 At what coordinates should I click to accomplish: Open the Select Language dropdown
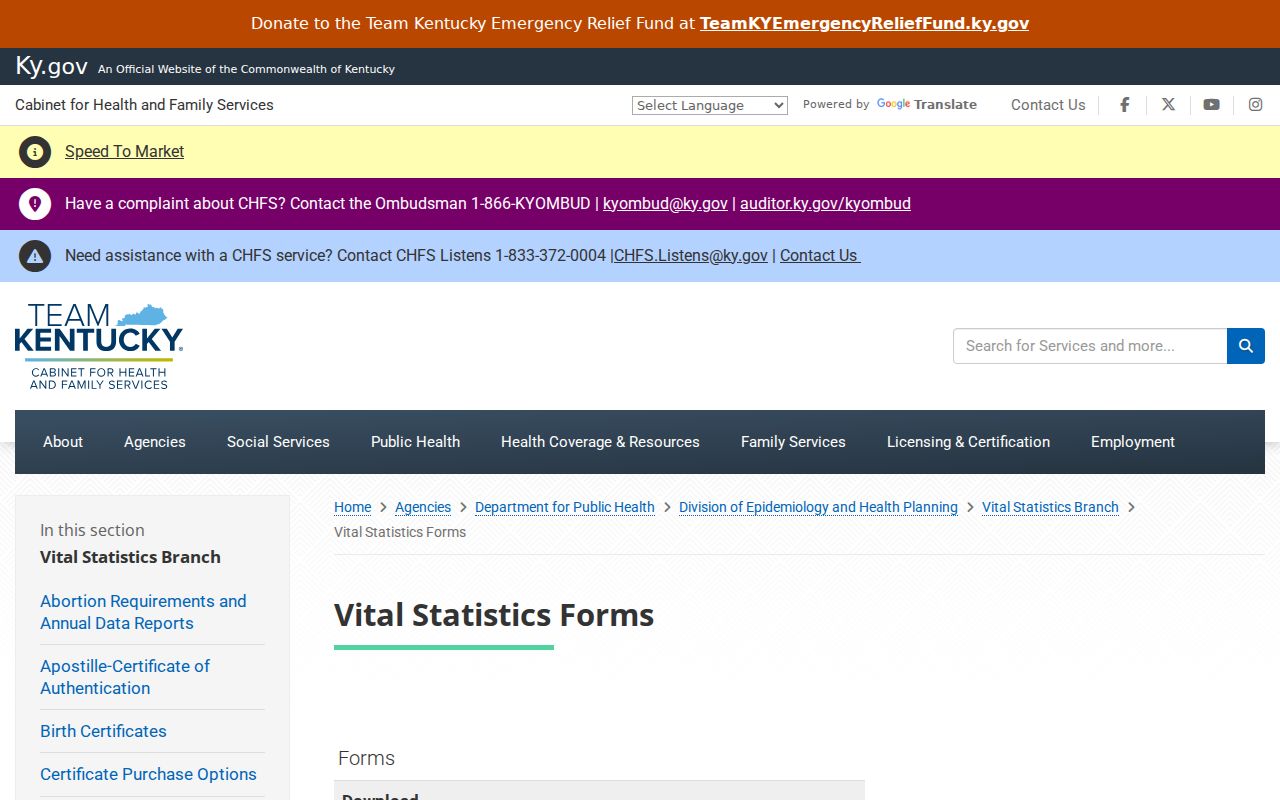click(710, 105)
